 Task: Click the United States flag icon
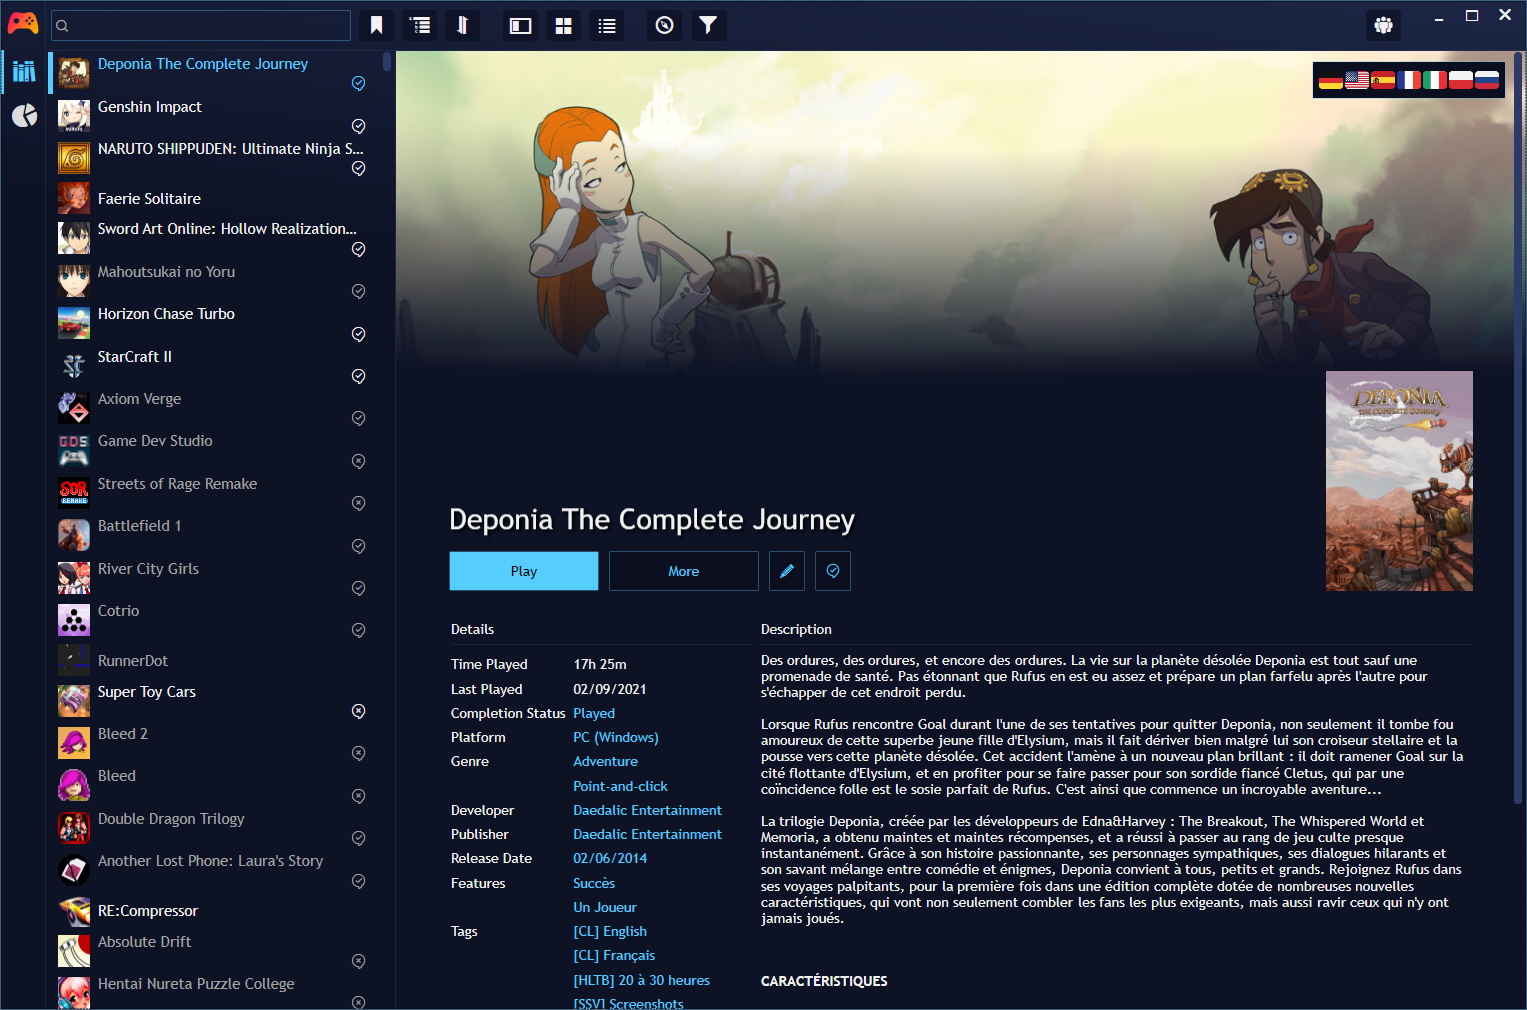tap(1356, 80)
